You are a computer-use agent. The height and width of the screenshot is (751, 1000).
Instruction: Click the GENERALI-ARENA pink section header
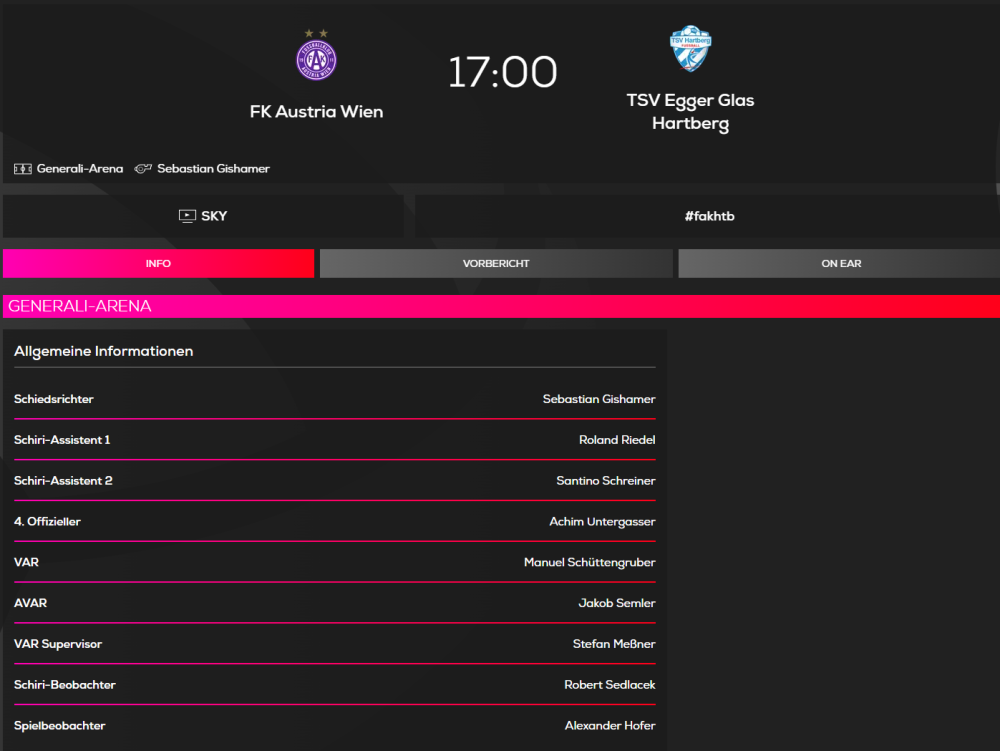80,307
